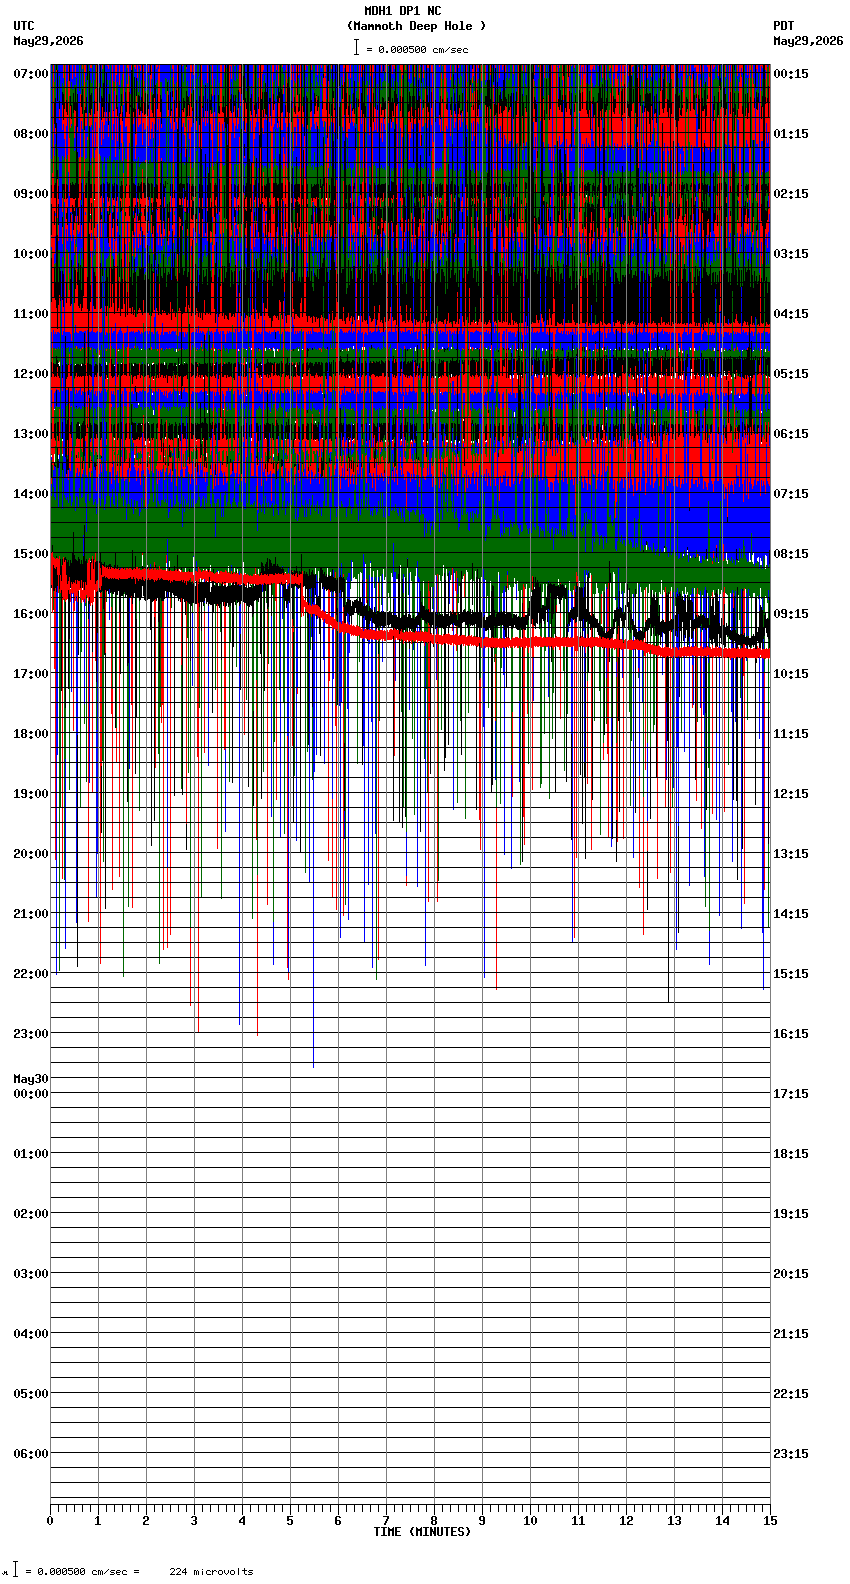Image resolution: width=850 pixels, height=1584 pixels.
Task: Click minute tick label '0' on axis
Action: pos(50,1521)
